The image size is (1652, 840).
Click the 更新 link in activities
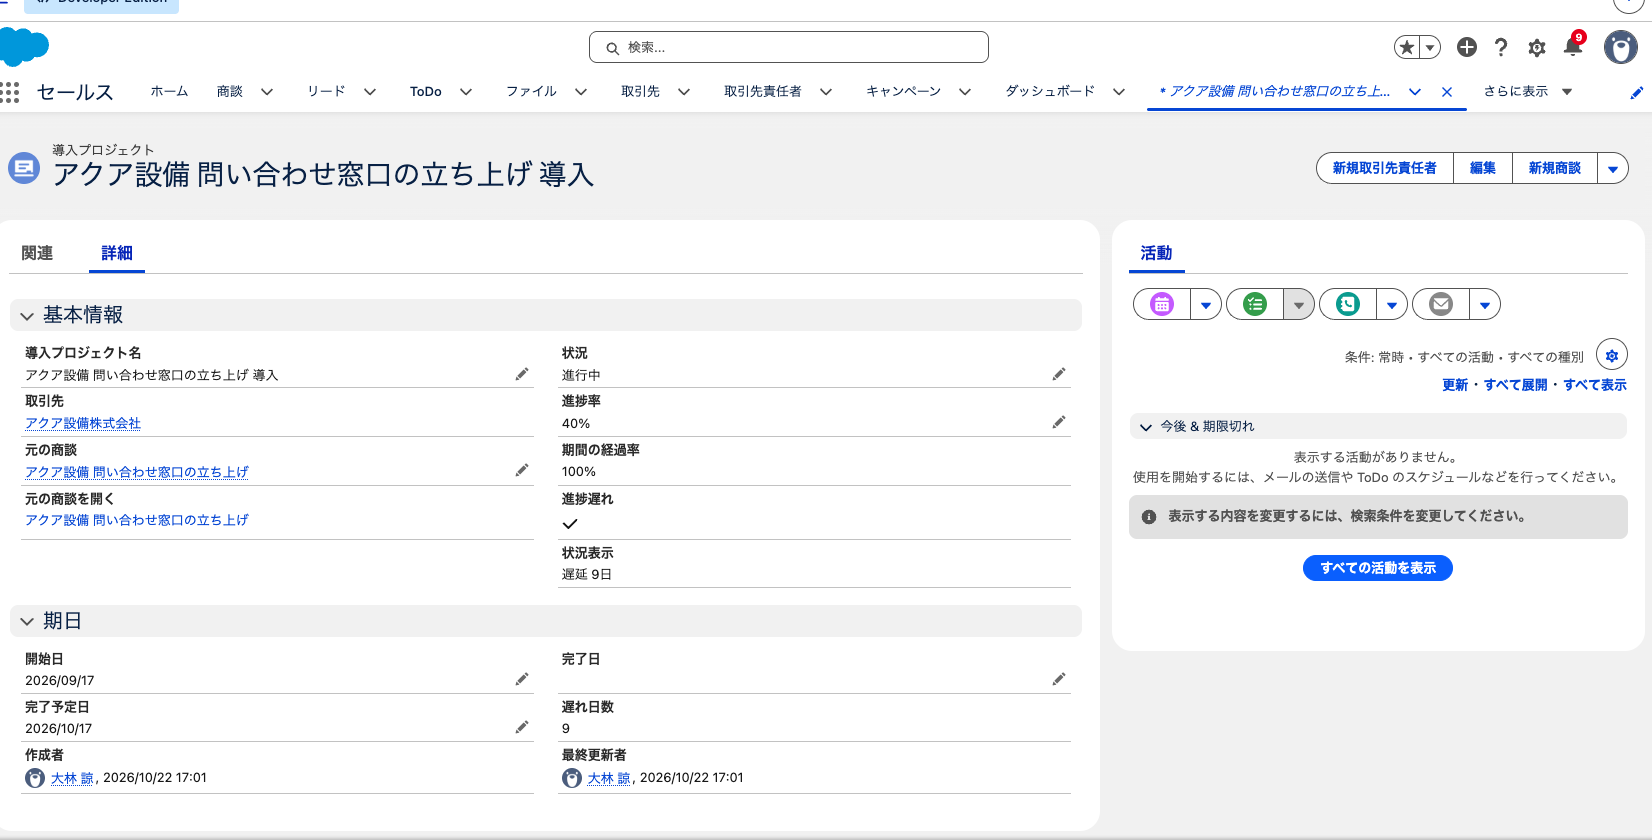[1455, 385]
